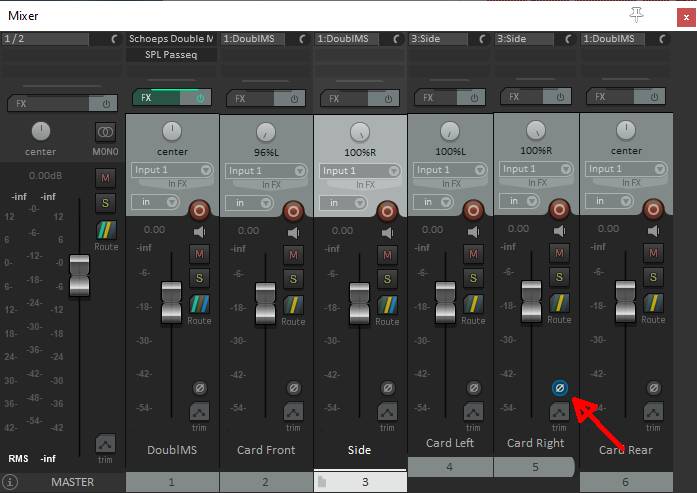Click the Card Front track name label
Viewport: 697px width, 493px height.
pyautogui.click(x=266, y=450)
